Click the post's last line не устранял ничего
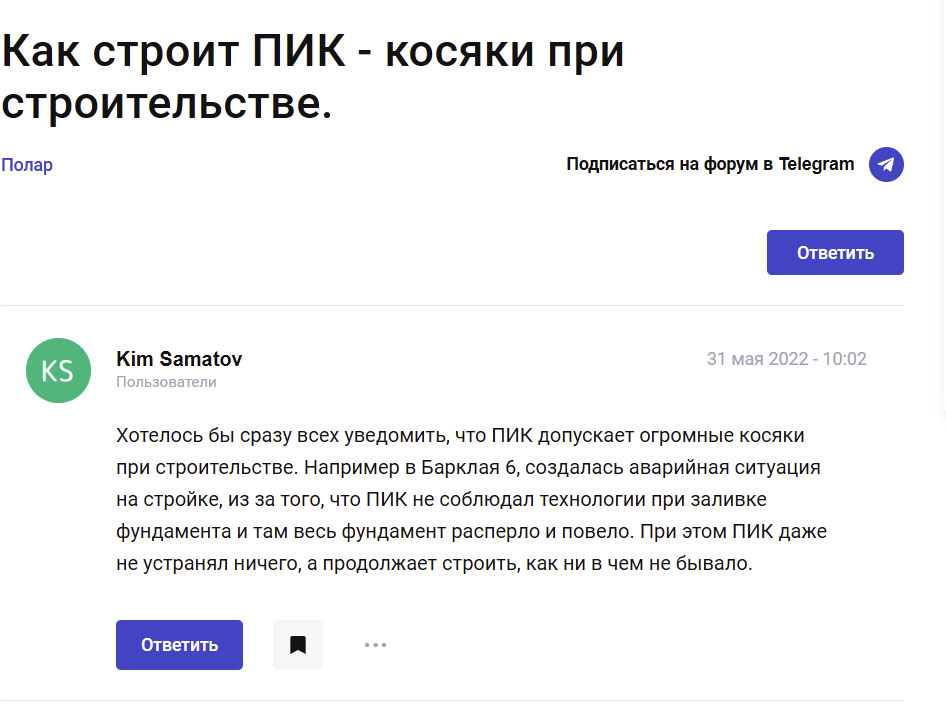The width and height of the screenshot is (946, 705). pyautogui.click(x=208, y=563)
